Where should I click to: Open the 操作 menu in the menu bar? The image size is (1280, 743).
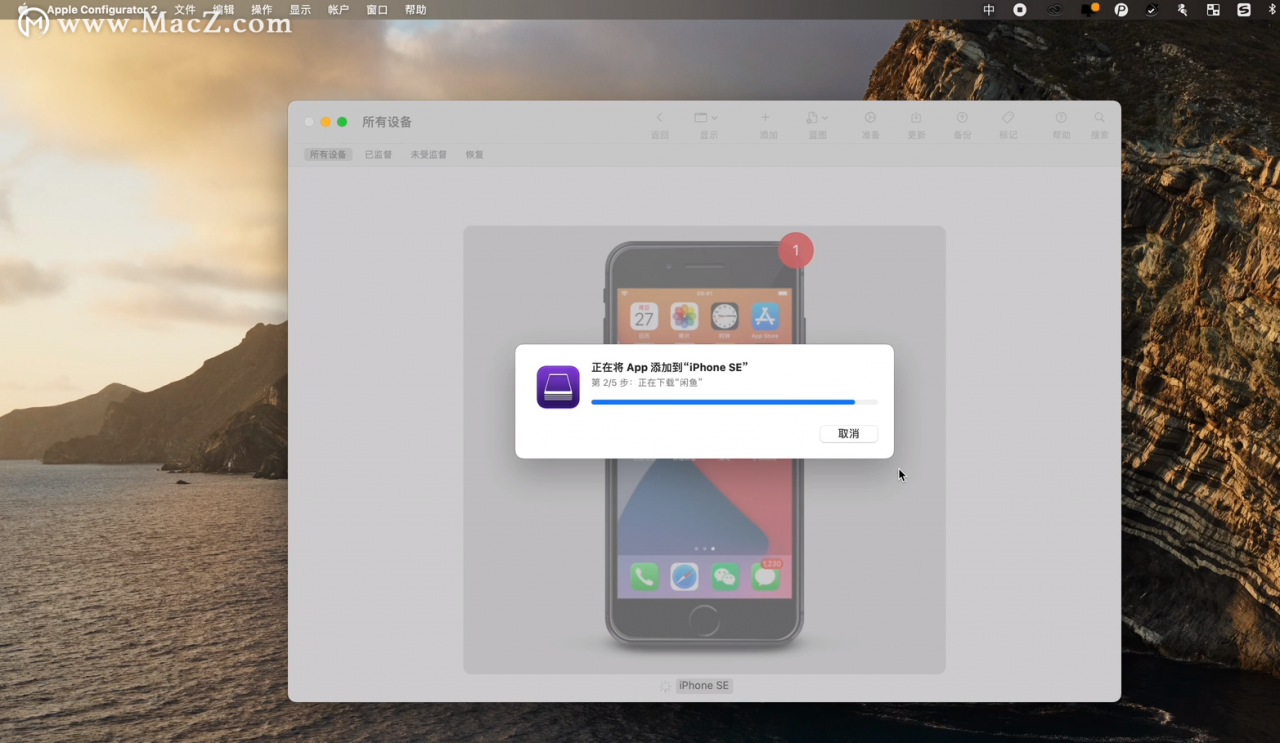(262, 9)
